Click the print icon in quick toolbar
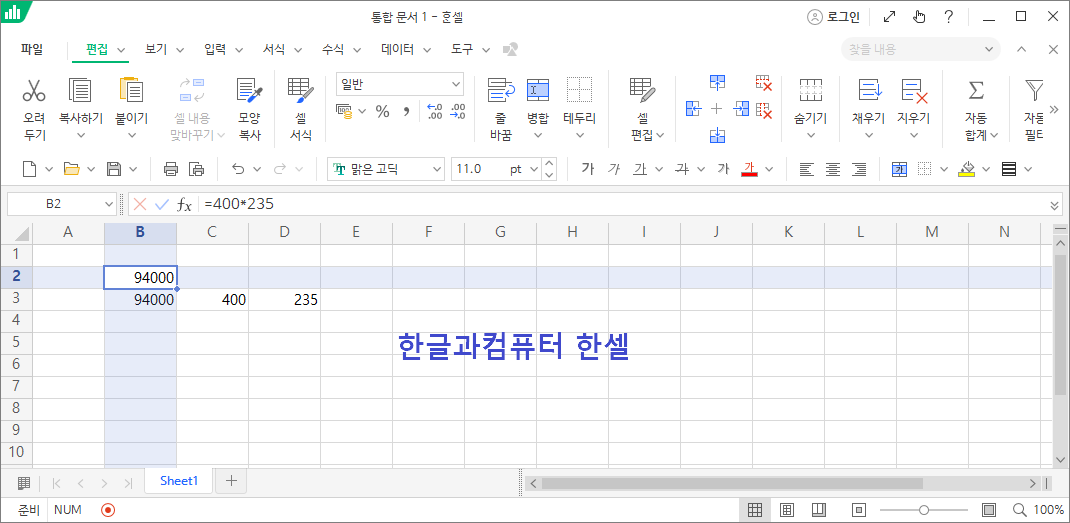The image size is (1070, 523). point(171,169)
